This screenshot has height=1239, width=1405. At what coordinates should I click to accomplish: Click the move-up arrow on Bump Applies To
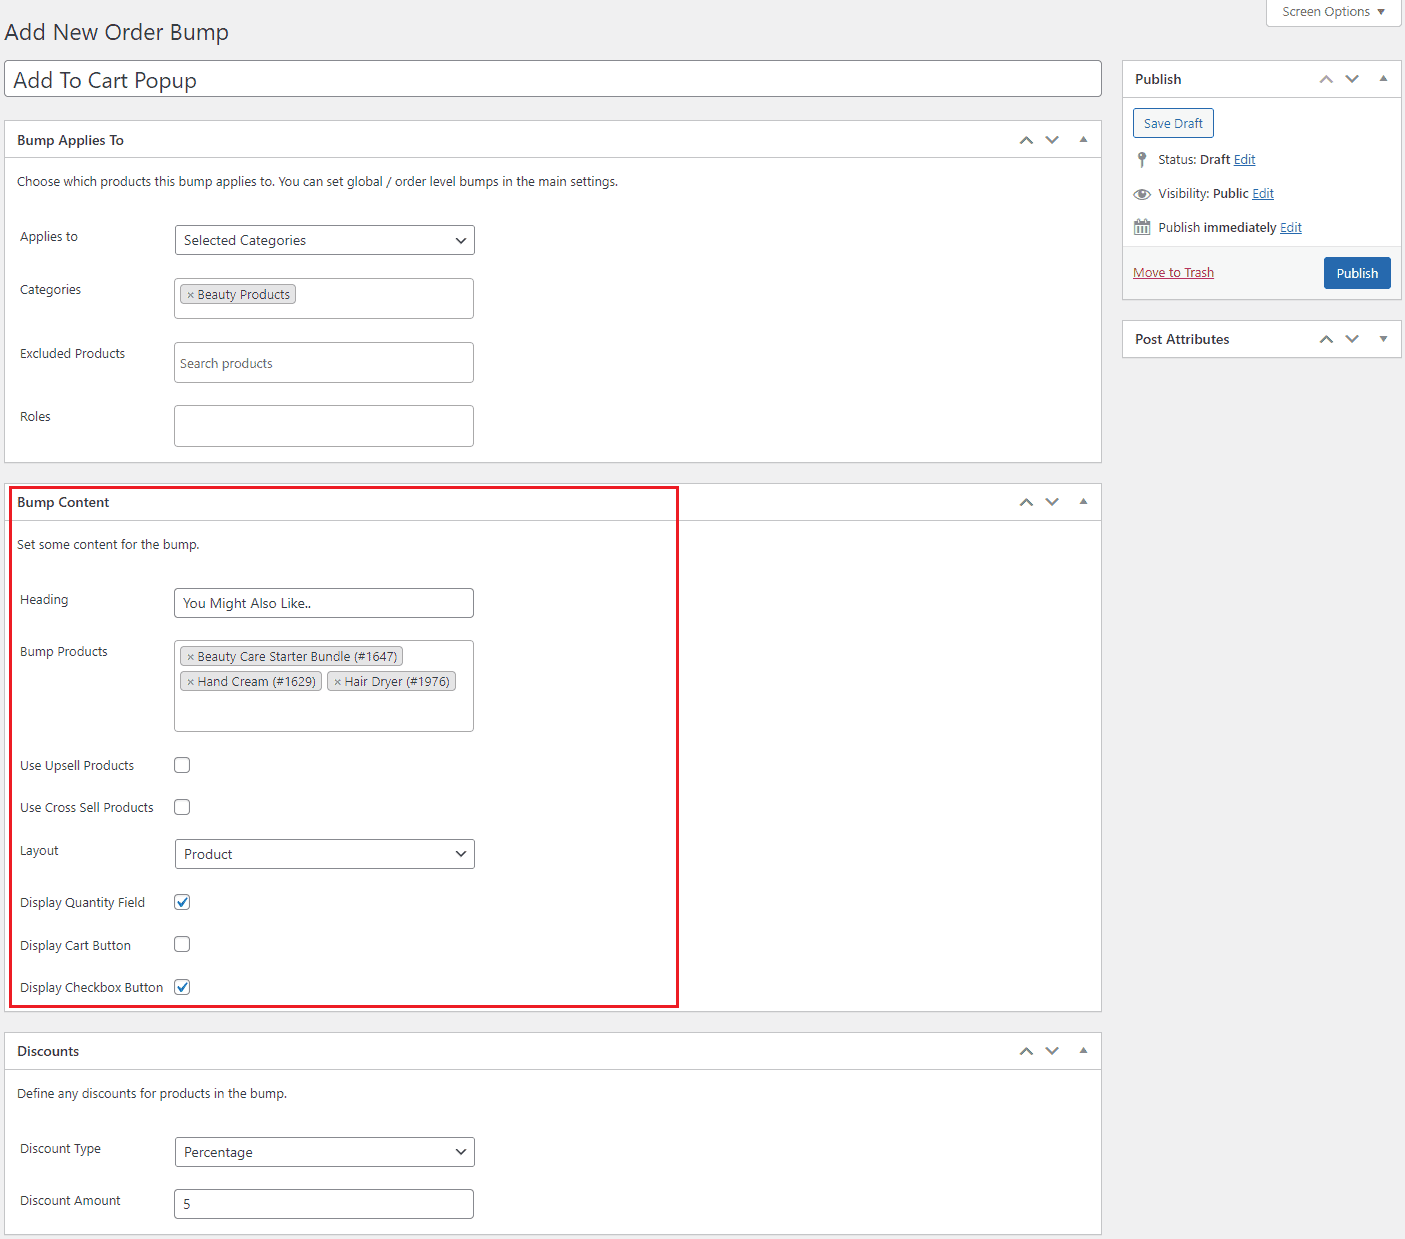point(1026,139)
